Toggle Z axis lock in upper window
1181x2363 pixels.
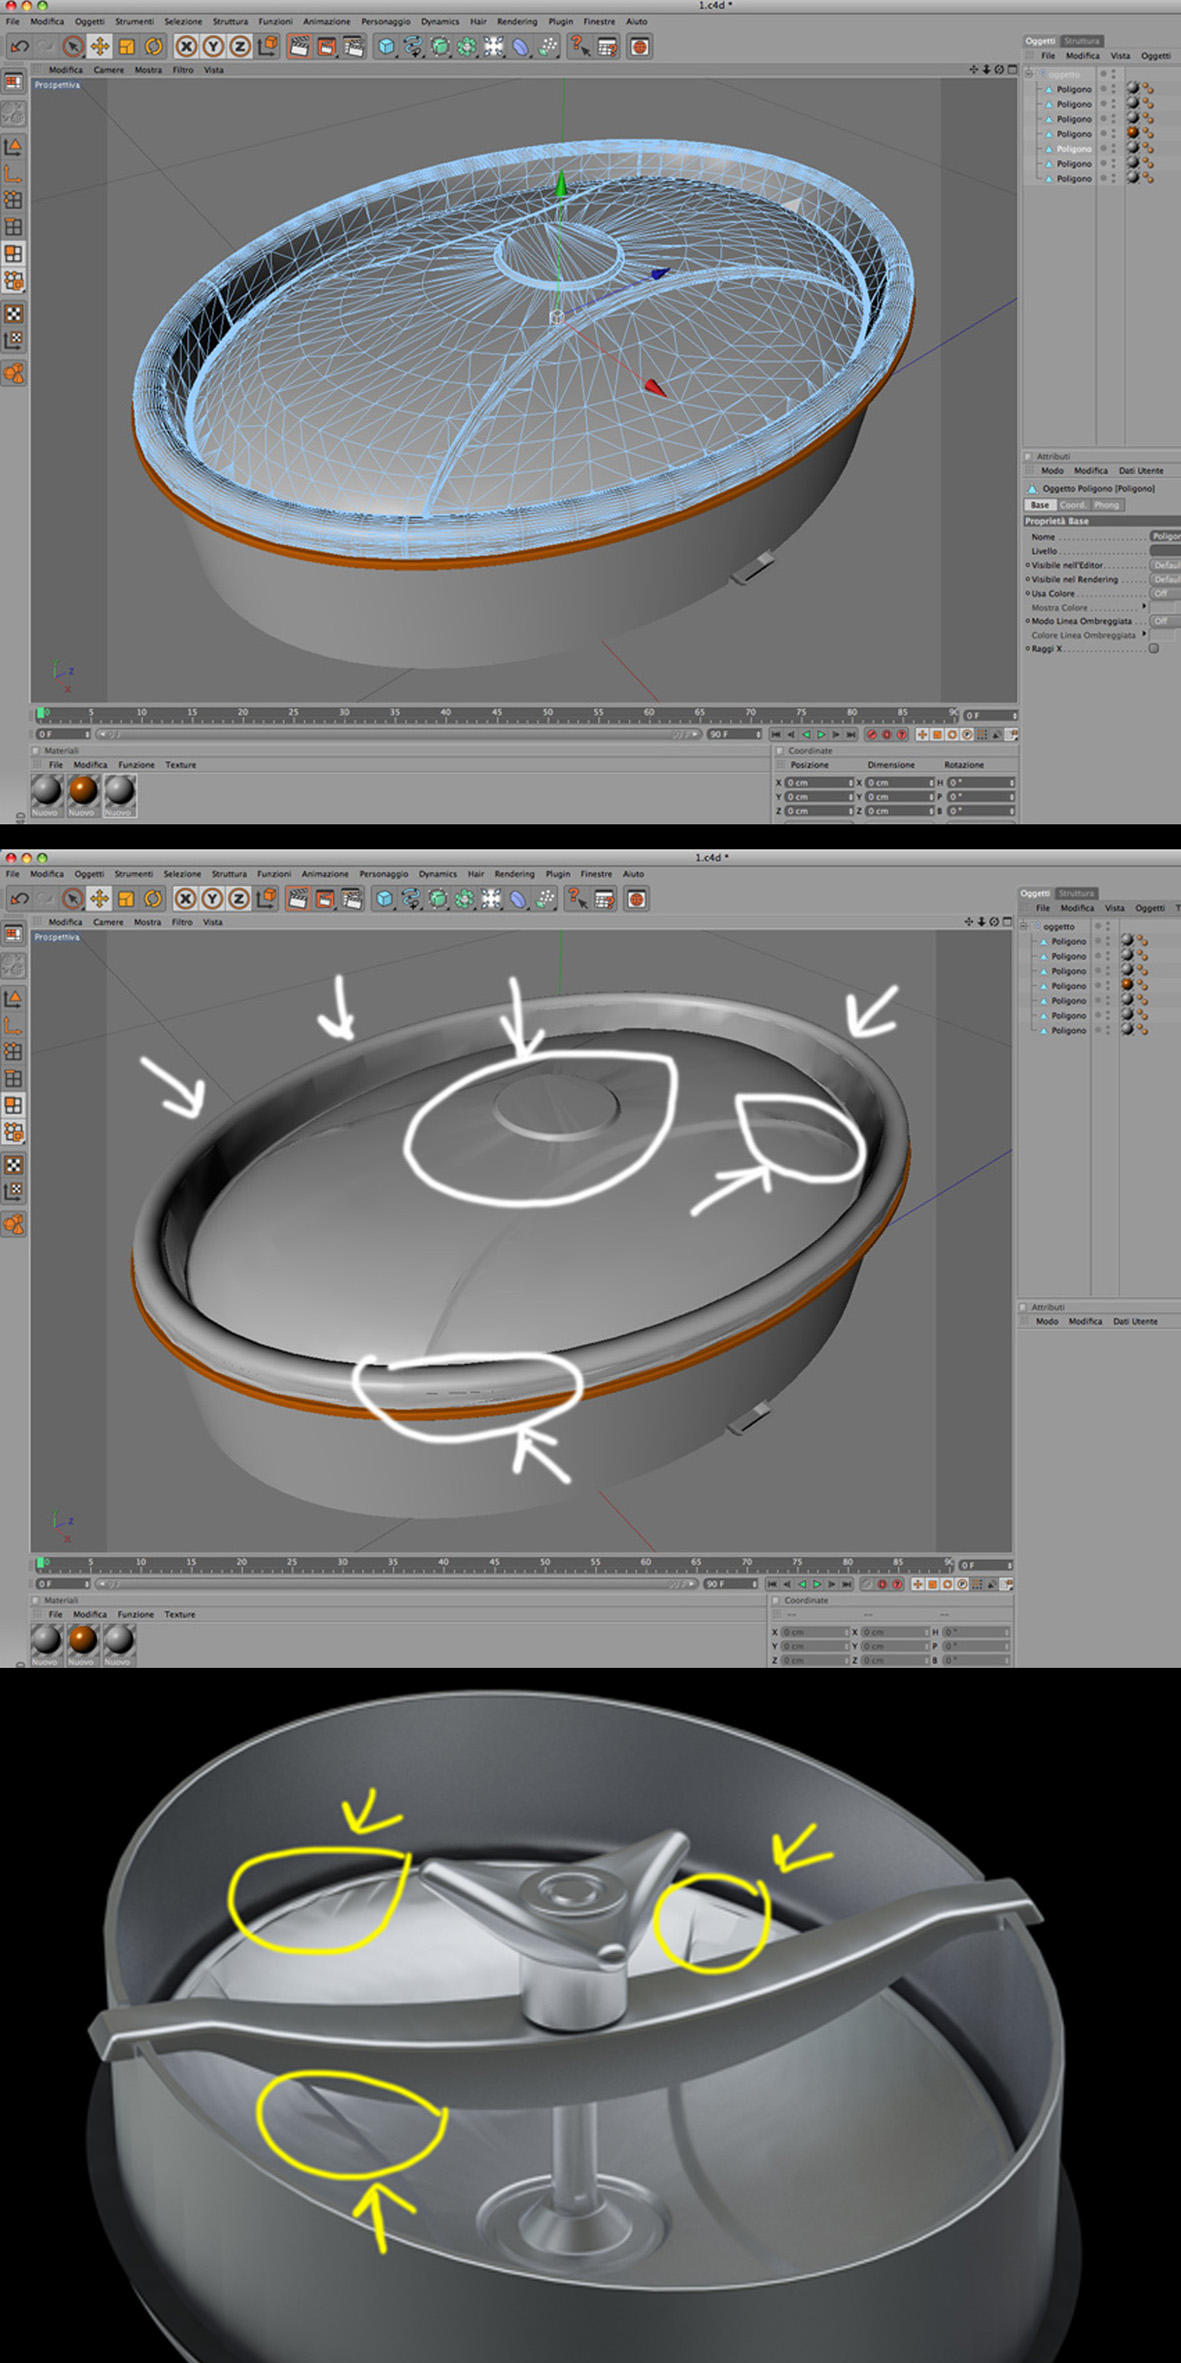[x=240, y=46]
